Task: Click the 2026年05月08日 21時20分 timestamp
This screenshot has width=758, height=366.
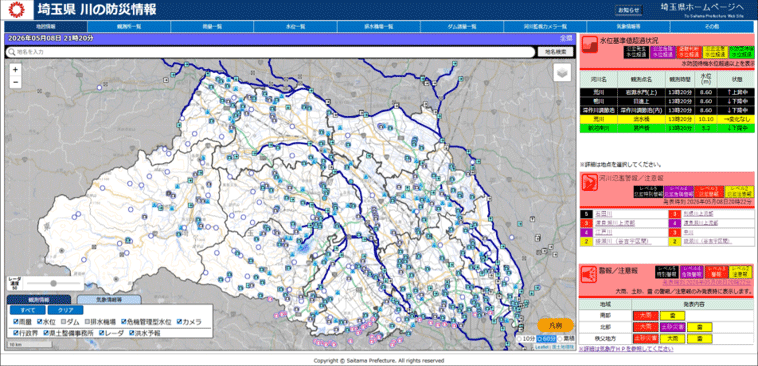Action: coord(51,38)
